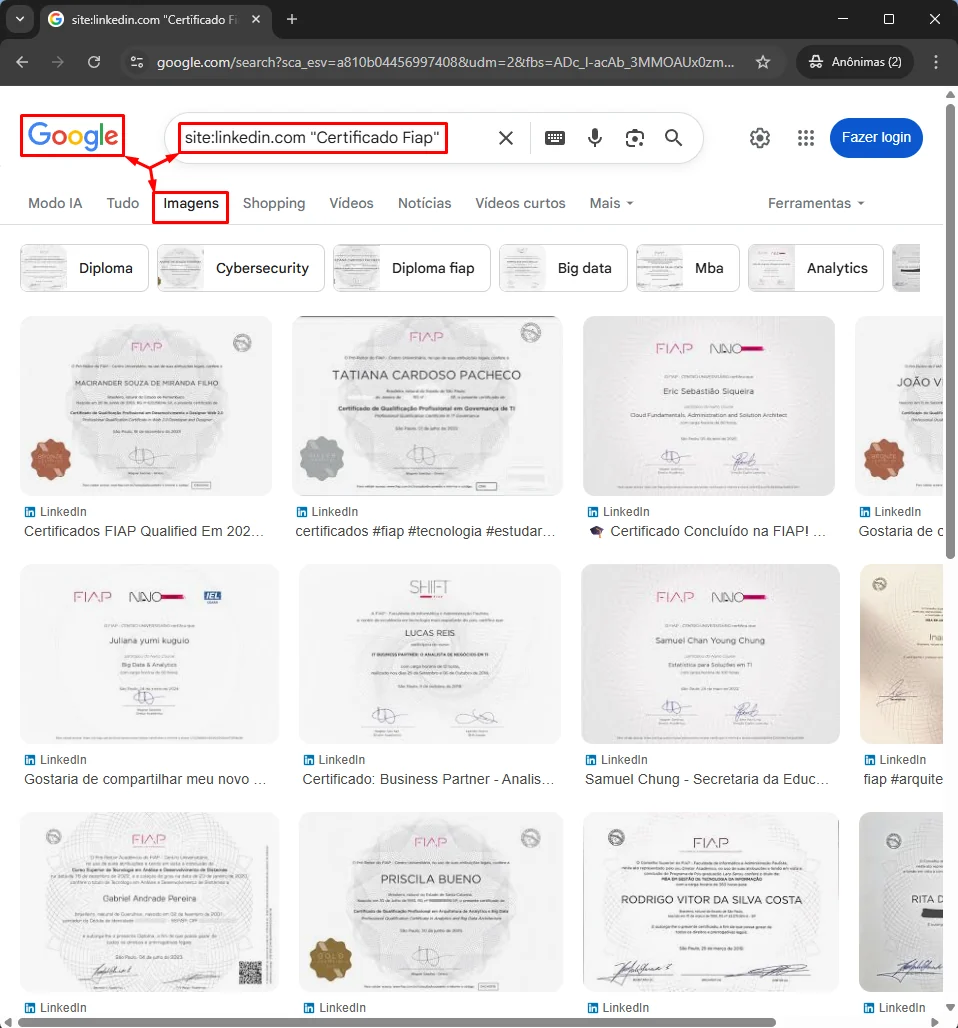Click the Google logo
The height and width of the screenshot is (1028, 958).
(73, 136)
